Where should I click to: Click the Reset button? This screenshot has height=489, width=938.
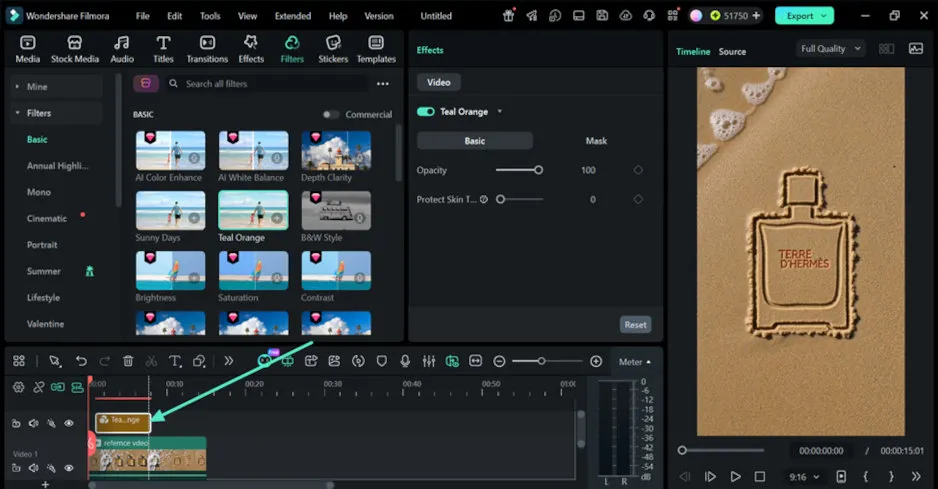635,324
